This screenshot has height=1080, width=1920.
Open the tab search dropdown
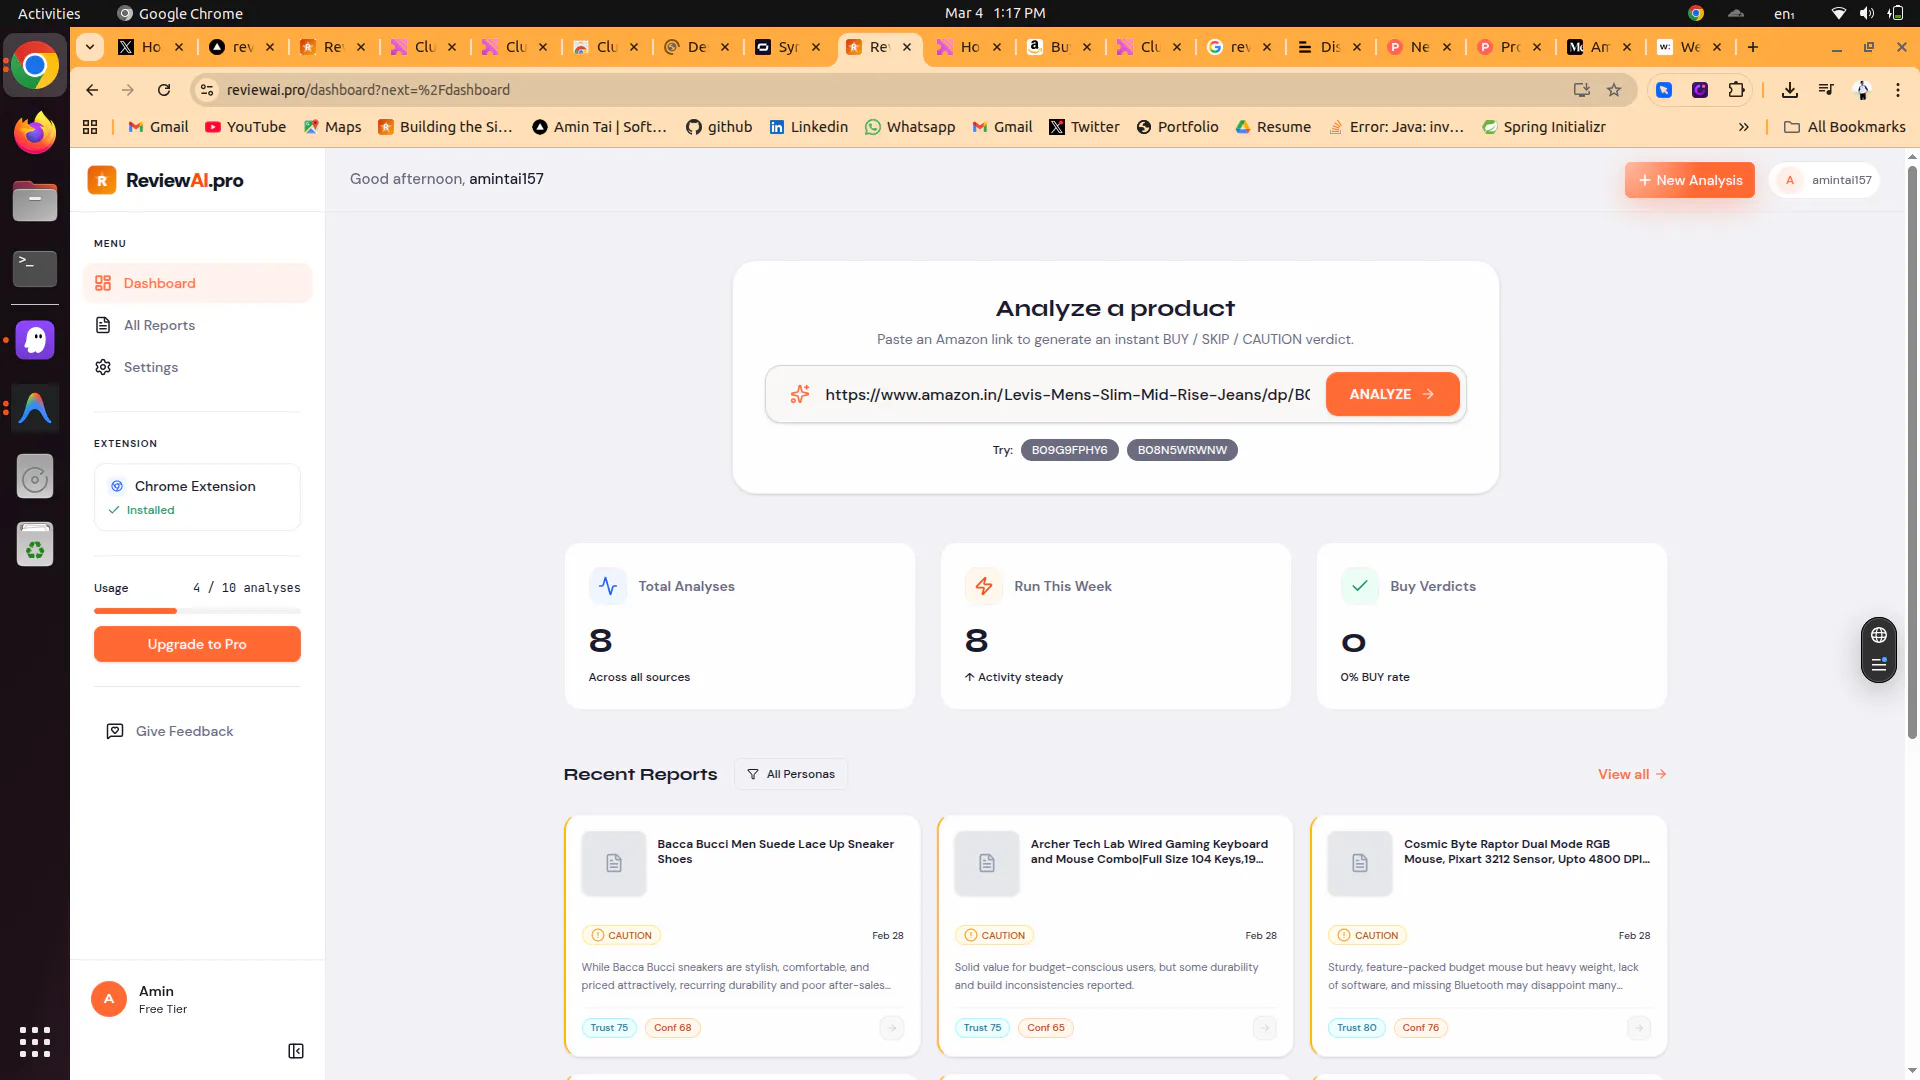coord(90,47)
